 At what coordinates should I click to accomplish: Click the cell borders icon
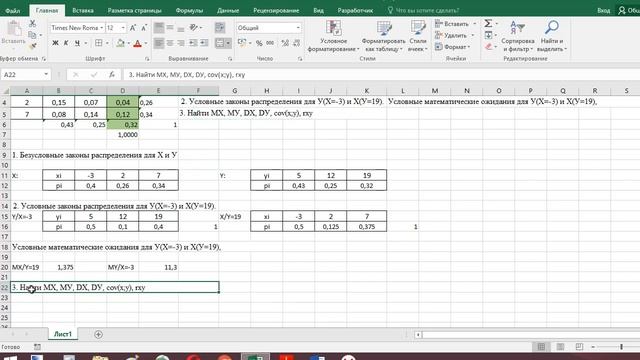pos(99,43)
